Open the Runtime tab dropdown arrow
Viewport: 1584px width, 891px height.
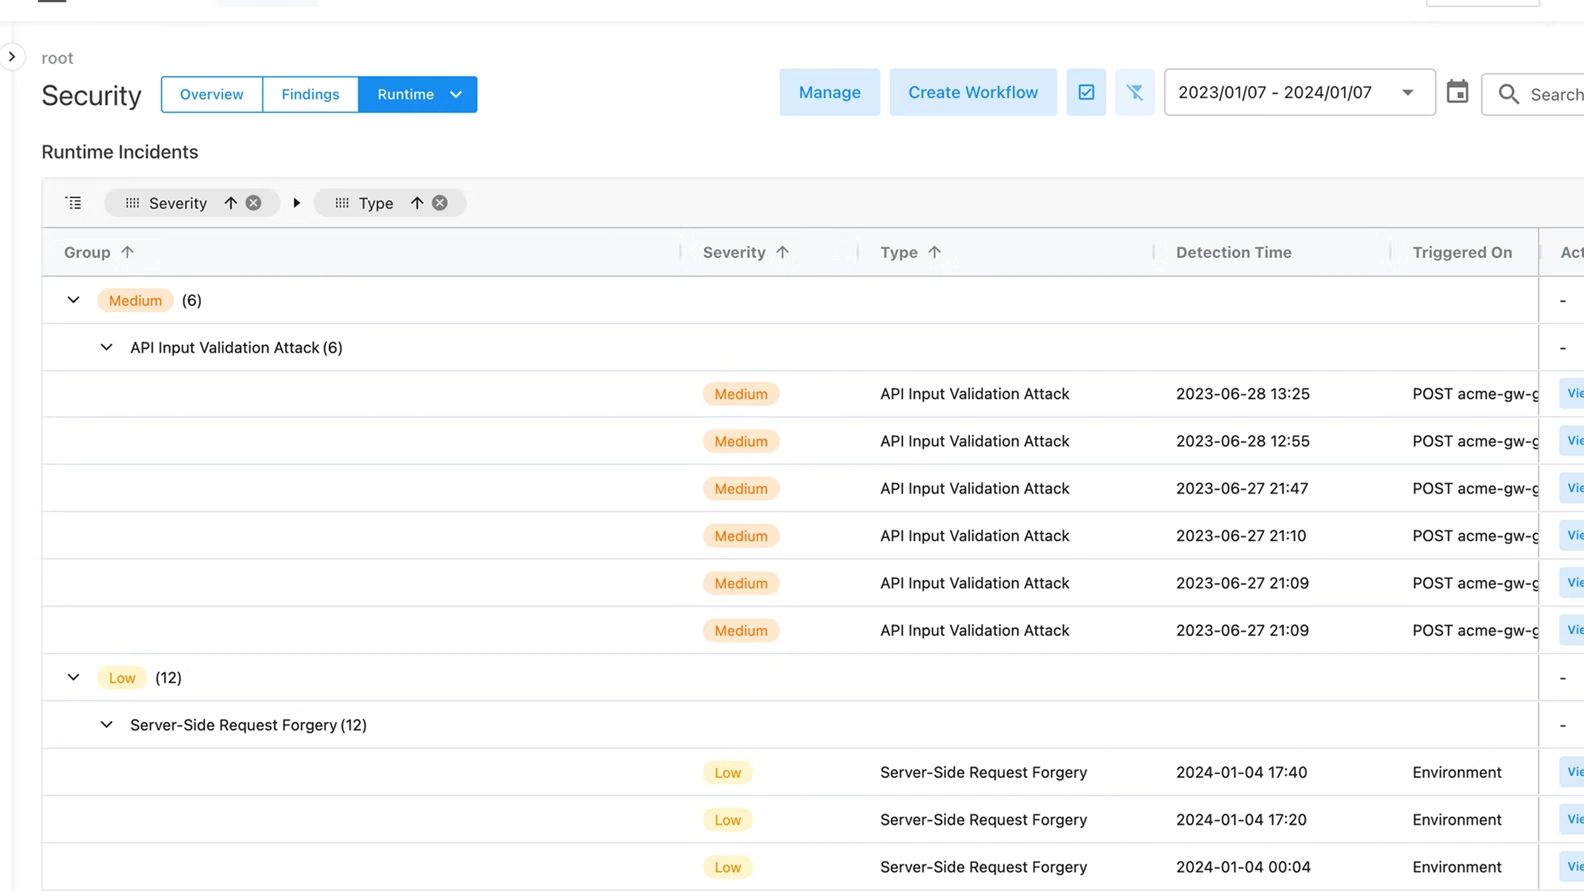456,95
